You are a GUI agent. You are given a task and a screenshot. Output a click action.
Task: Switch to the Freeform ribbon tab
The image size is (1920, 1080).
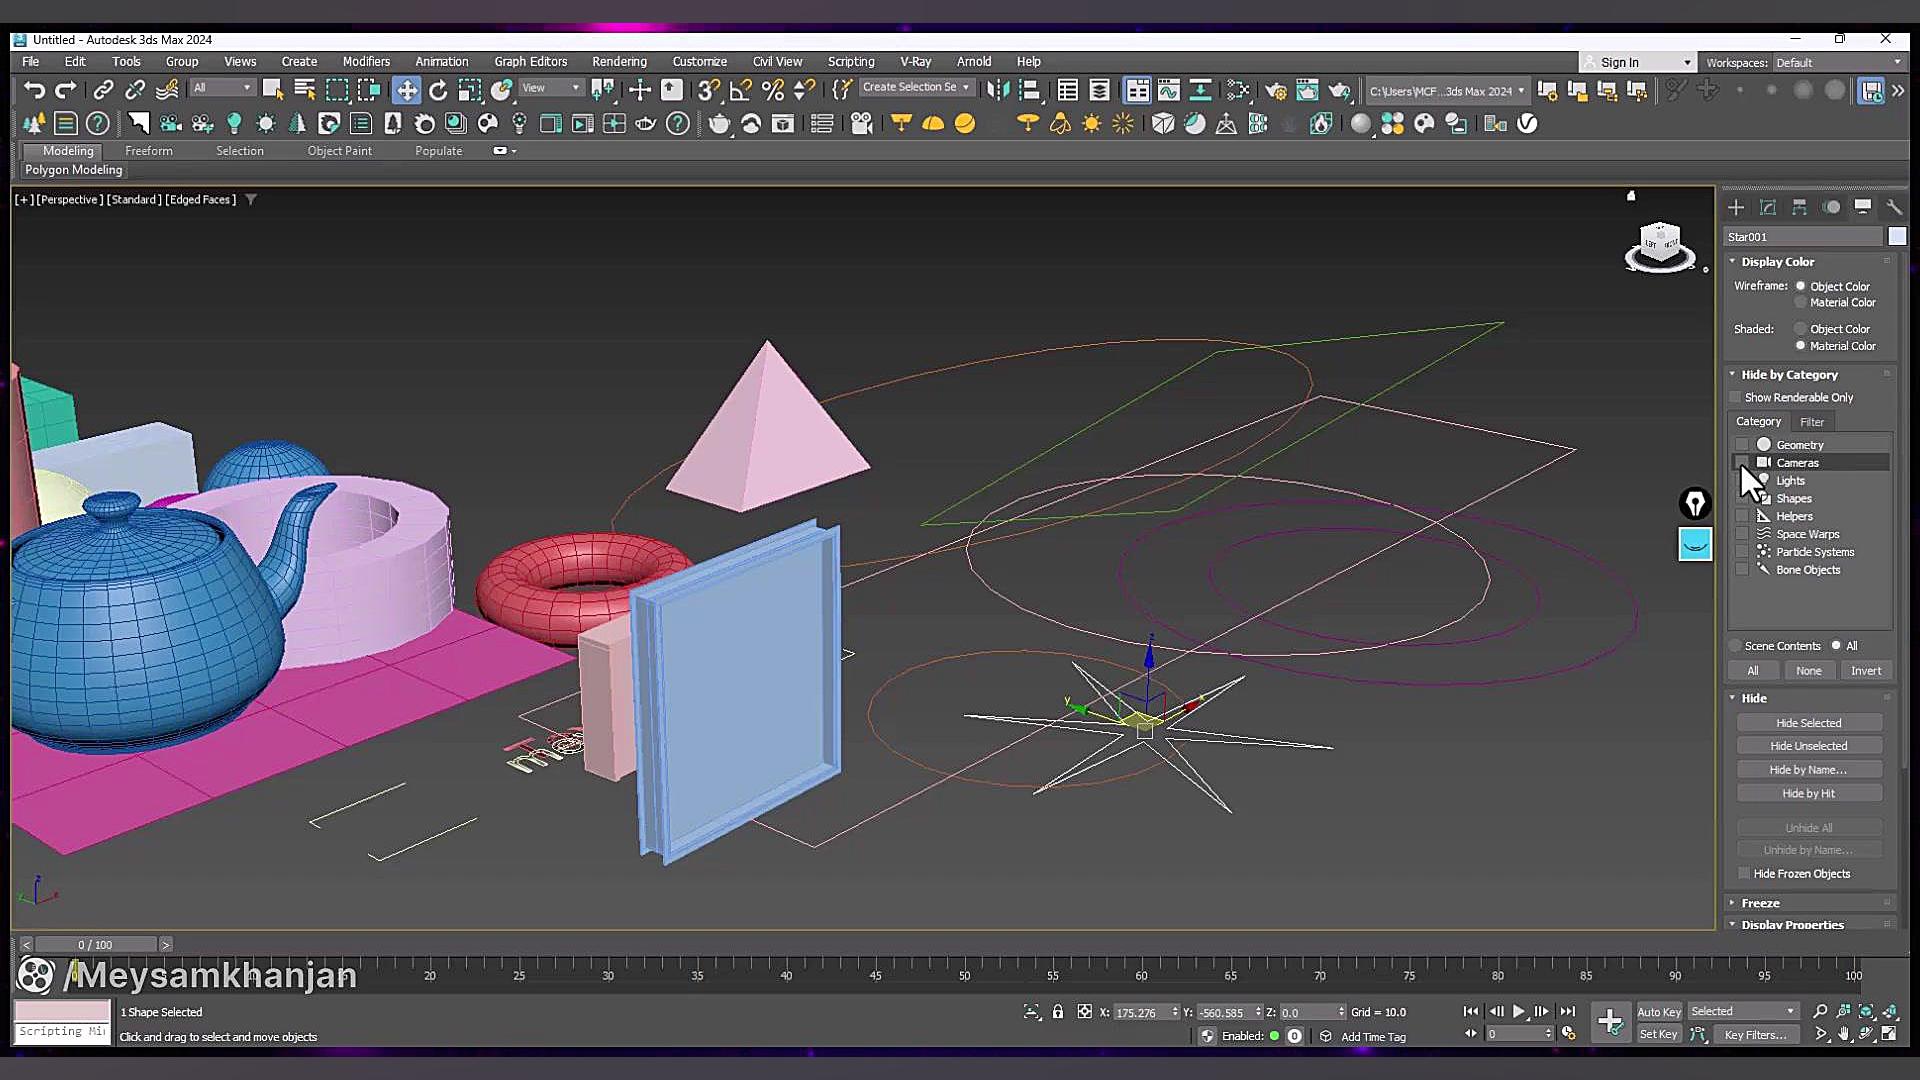click(149, 151)
